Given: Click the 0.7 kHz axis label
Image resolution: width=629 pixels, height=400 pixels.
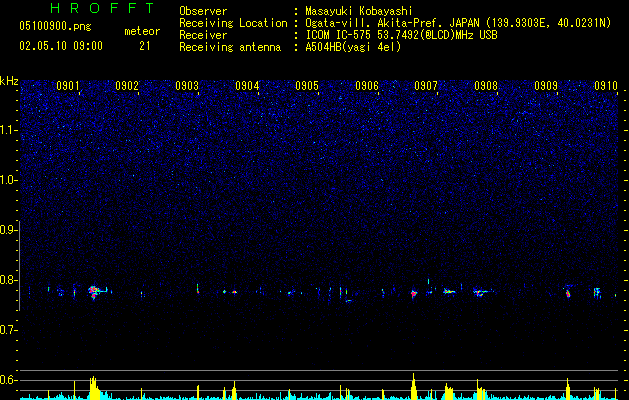Looking at the screenshot, I should (x=8, y=330).
